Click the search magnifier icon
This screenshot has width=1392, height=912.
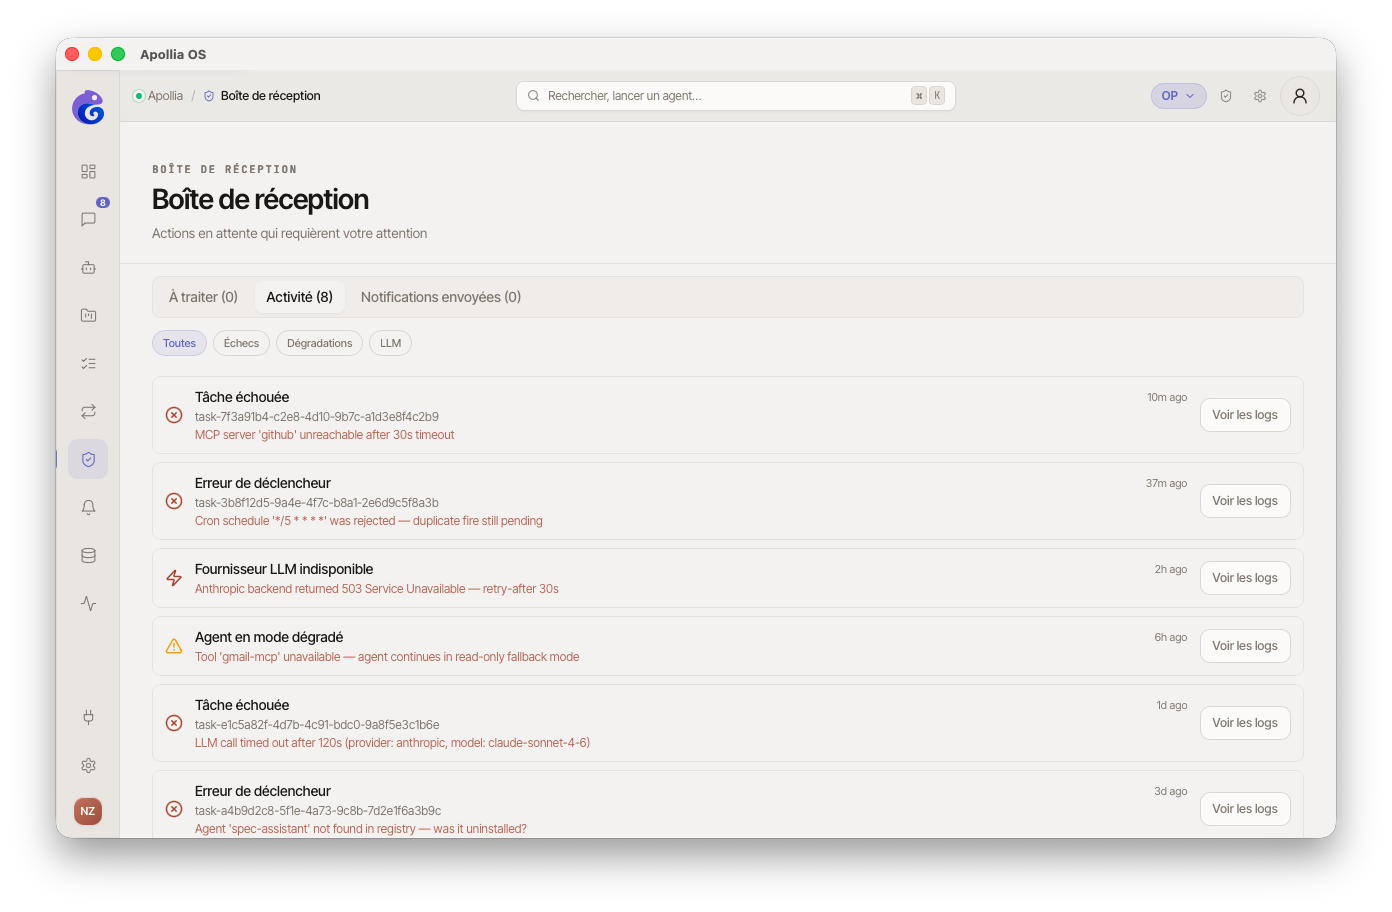534,96
